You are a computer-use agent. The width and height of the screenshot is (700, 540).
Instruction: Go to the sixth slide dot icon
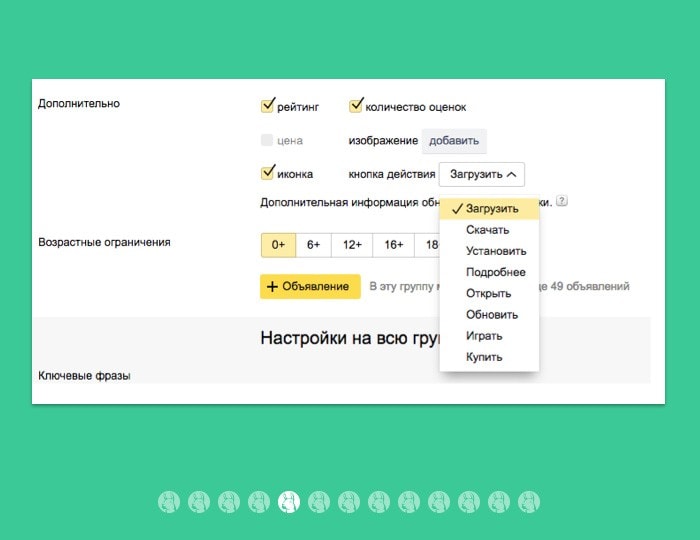319,502
